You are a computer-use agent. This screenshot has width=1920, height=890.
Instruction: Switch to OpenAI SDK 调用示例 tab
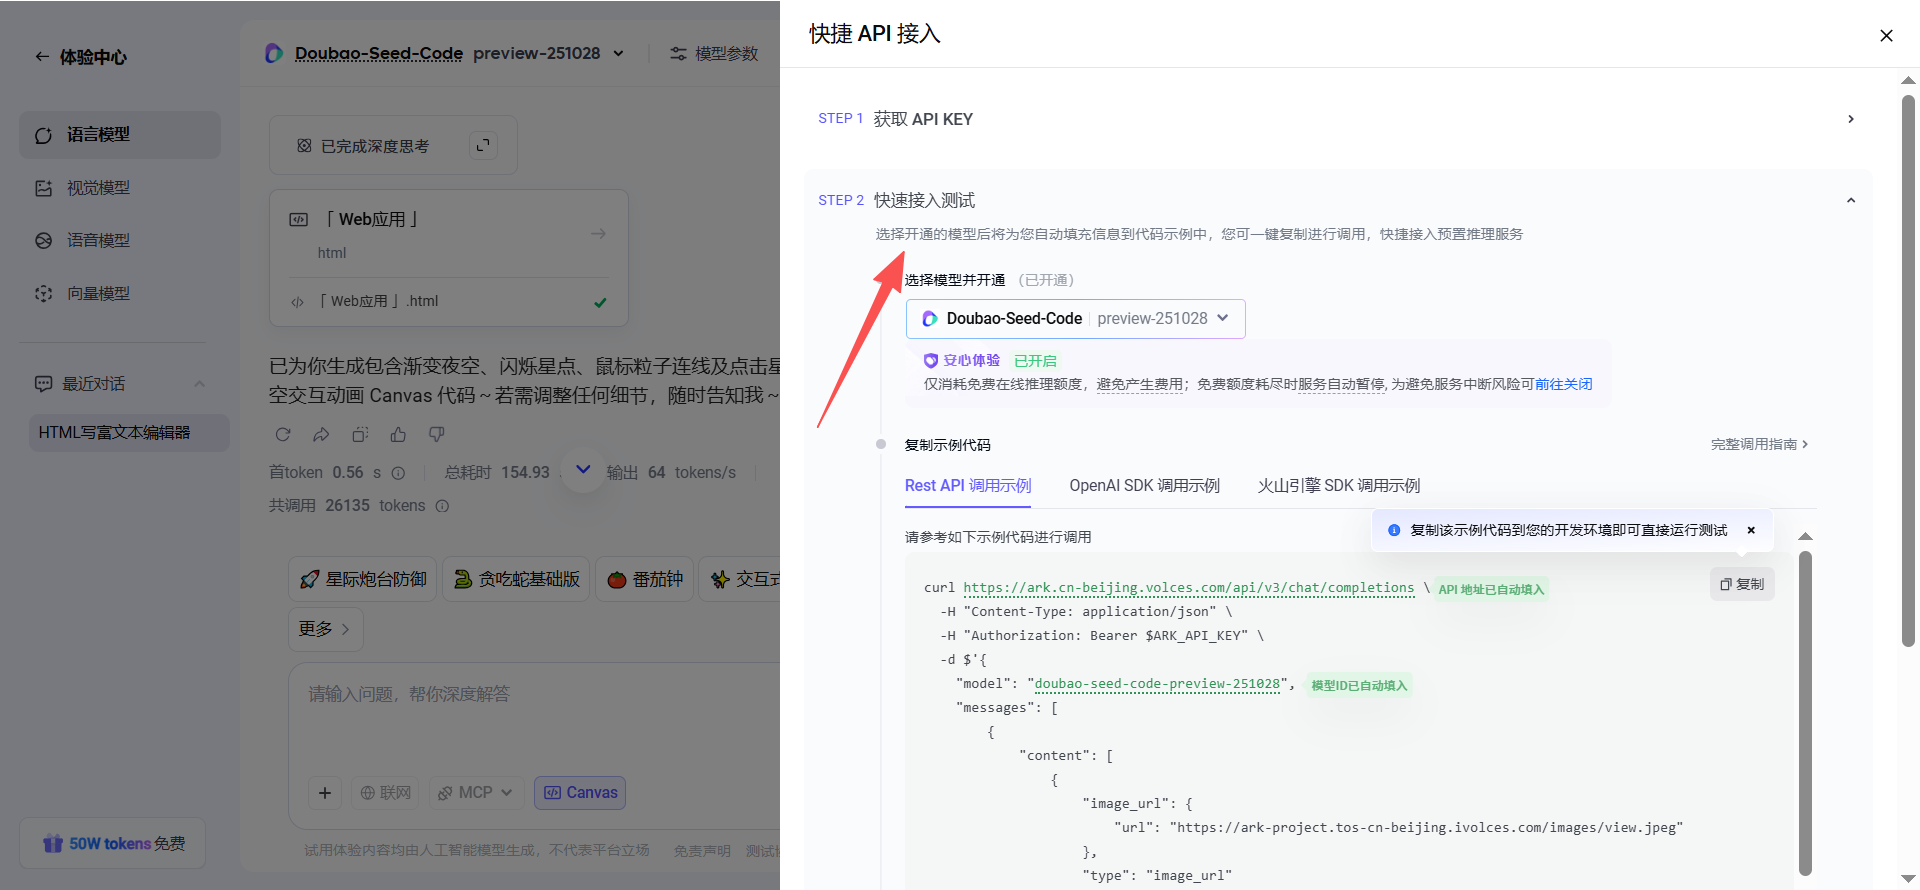click(x=1145, y=486)
